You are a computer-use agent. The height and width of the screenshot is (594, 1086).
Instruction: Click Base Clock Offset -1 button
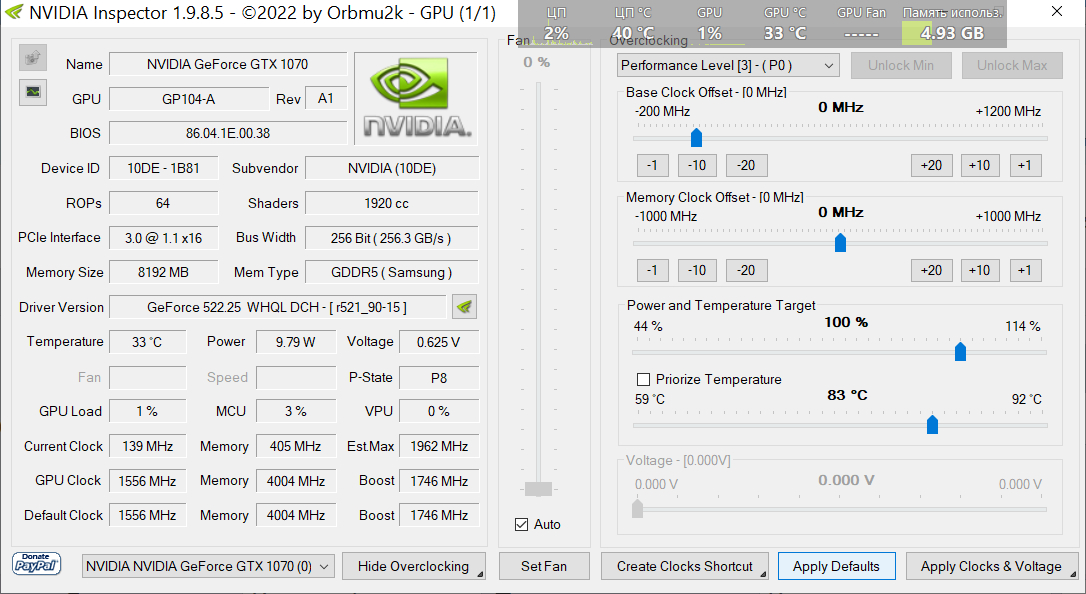[x=652, y=165]
